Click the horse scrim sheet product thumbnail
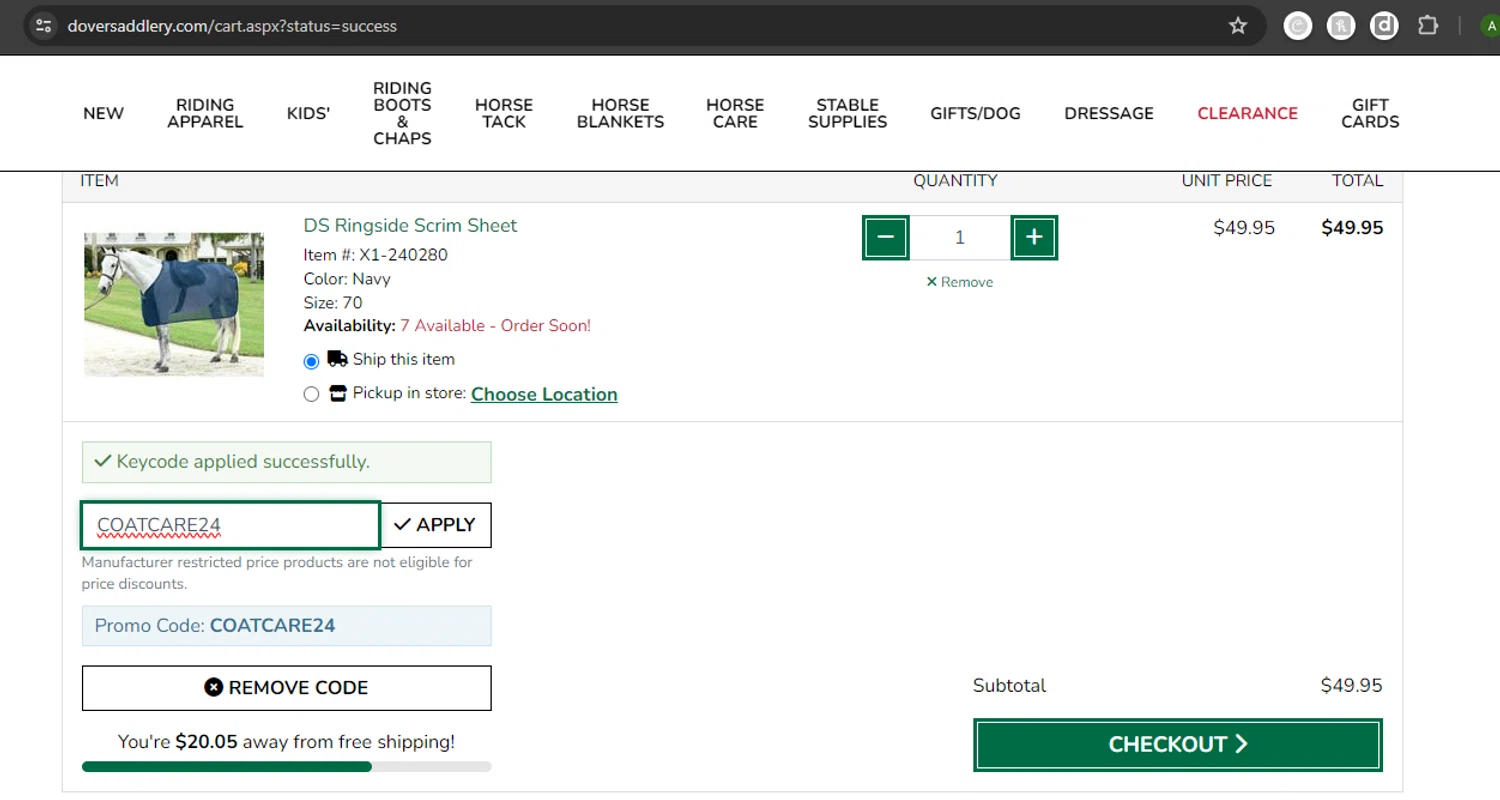Screen dimensions: 1500x800 pyautogui.click(x=174, y=304)
